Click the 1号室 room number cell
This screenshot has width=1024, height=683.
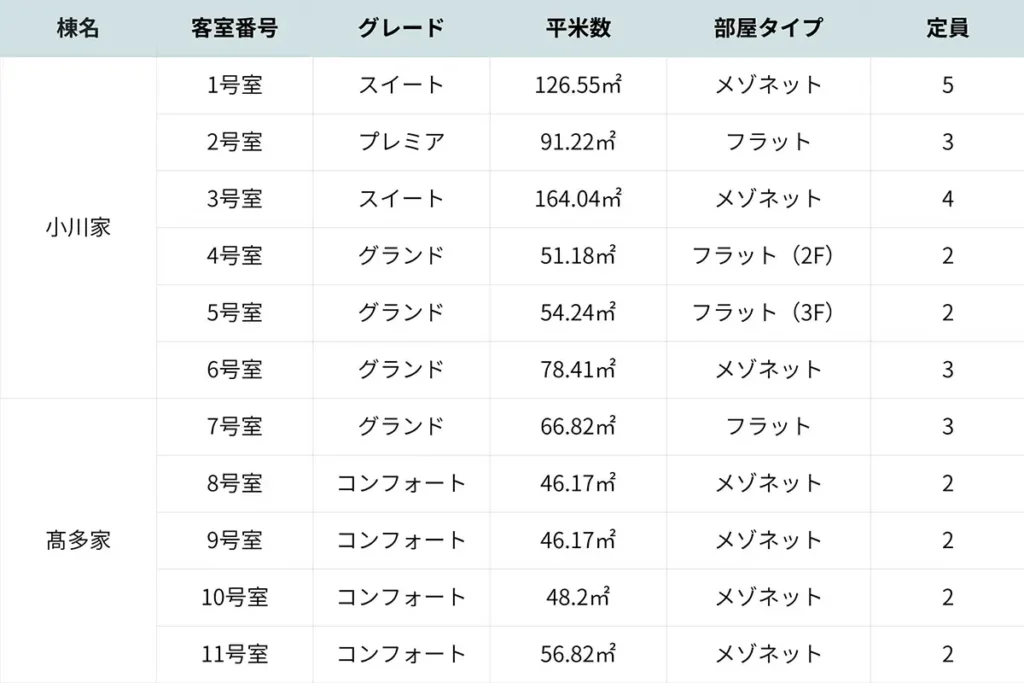[234, 85]
